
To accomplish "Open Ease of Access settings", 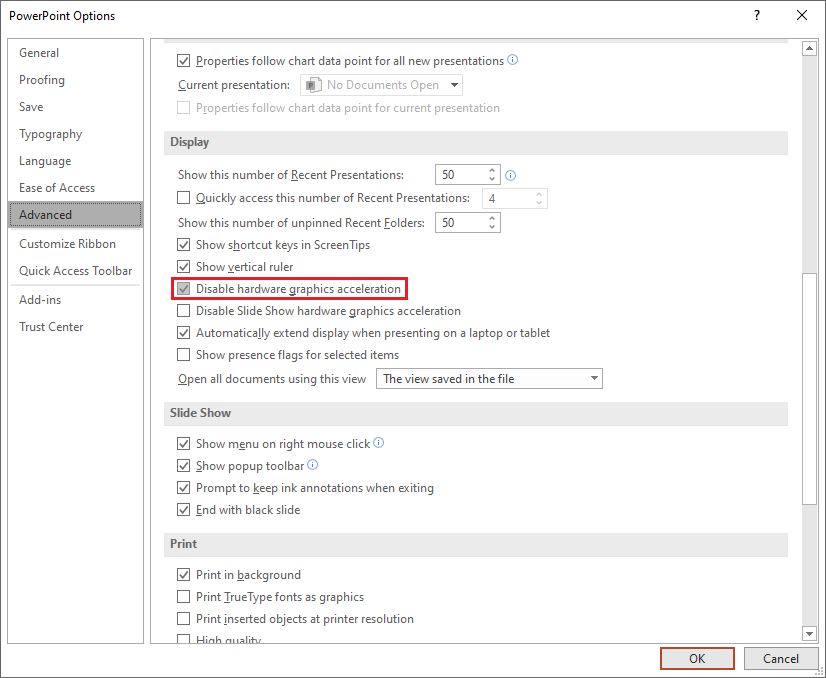I will pos(76,188).
